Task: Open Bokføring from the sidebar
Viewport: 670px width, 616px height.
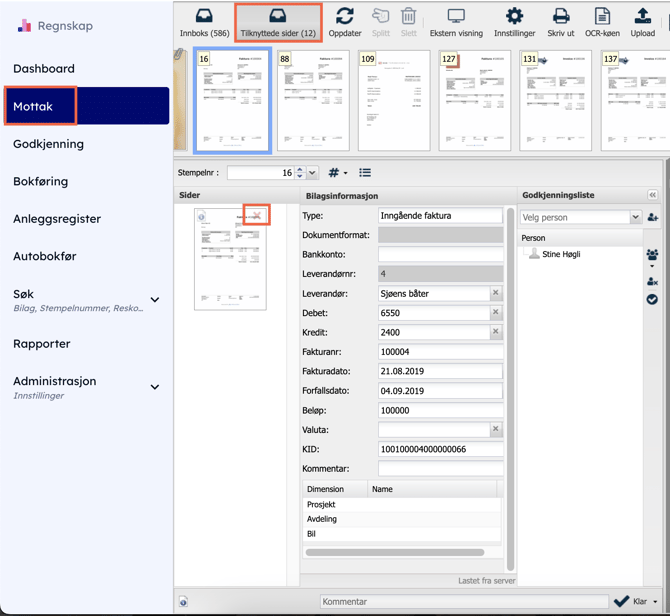Action: tap(41, 181)
